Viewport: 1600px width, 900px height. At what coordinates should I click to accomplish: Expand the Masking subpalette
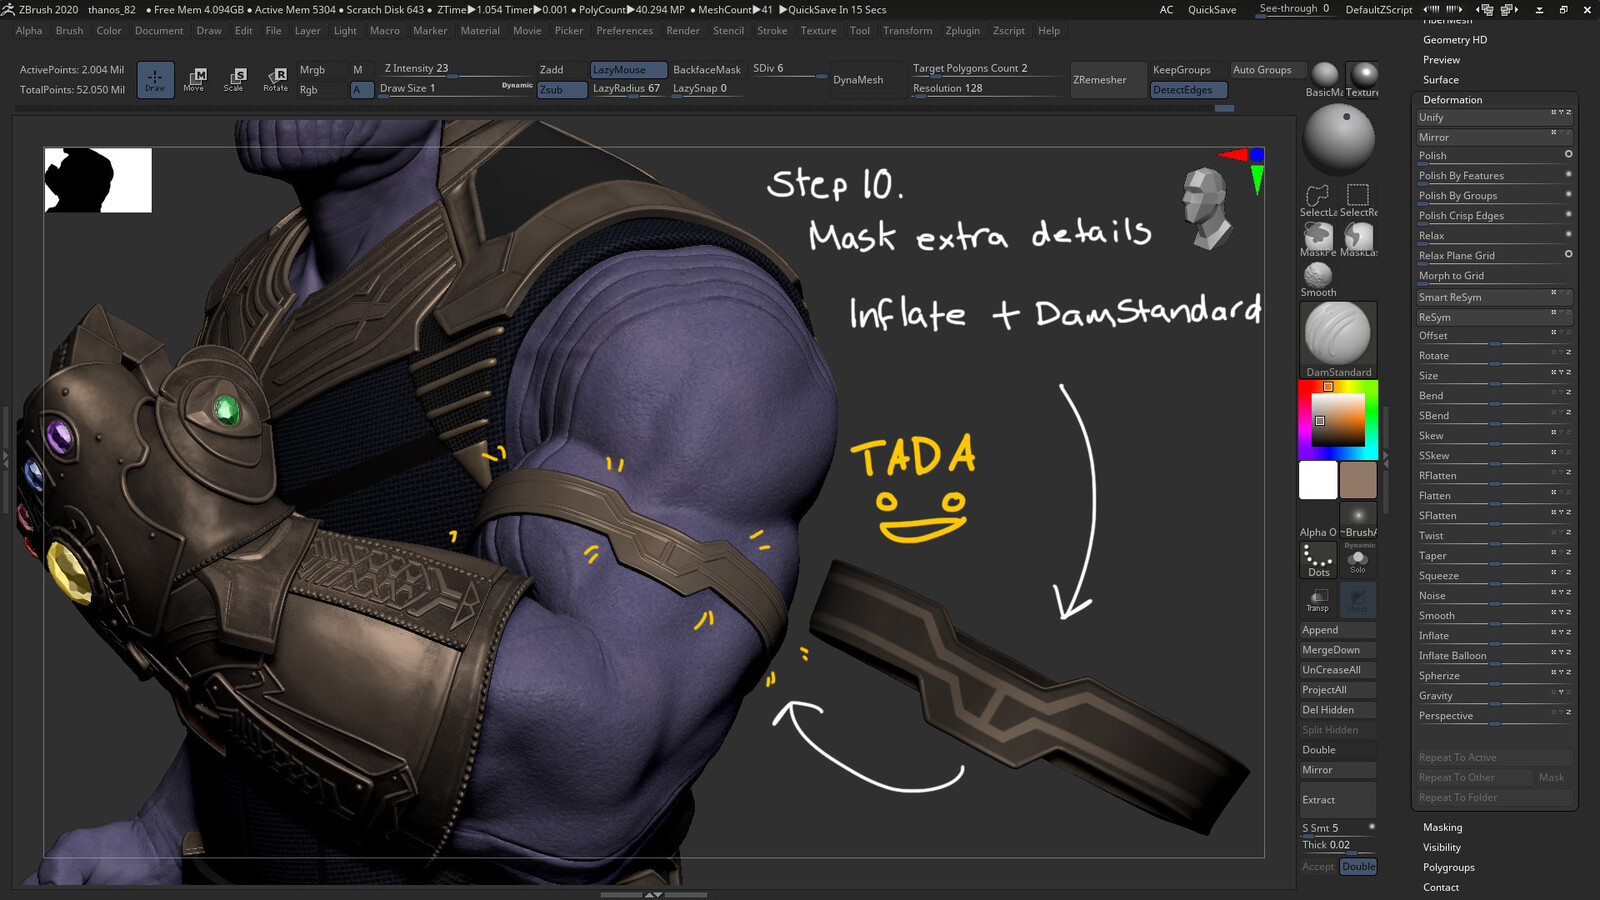pos(1442,828)
